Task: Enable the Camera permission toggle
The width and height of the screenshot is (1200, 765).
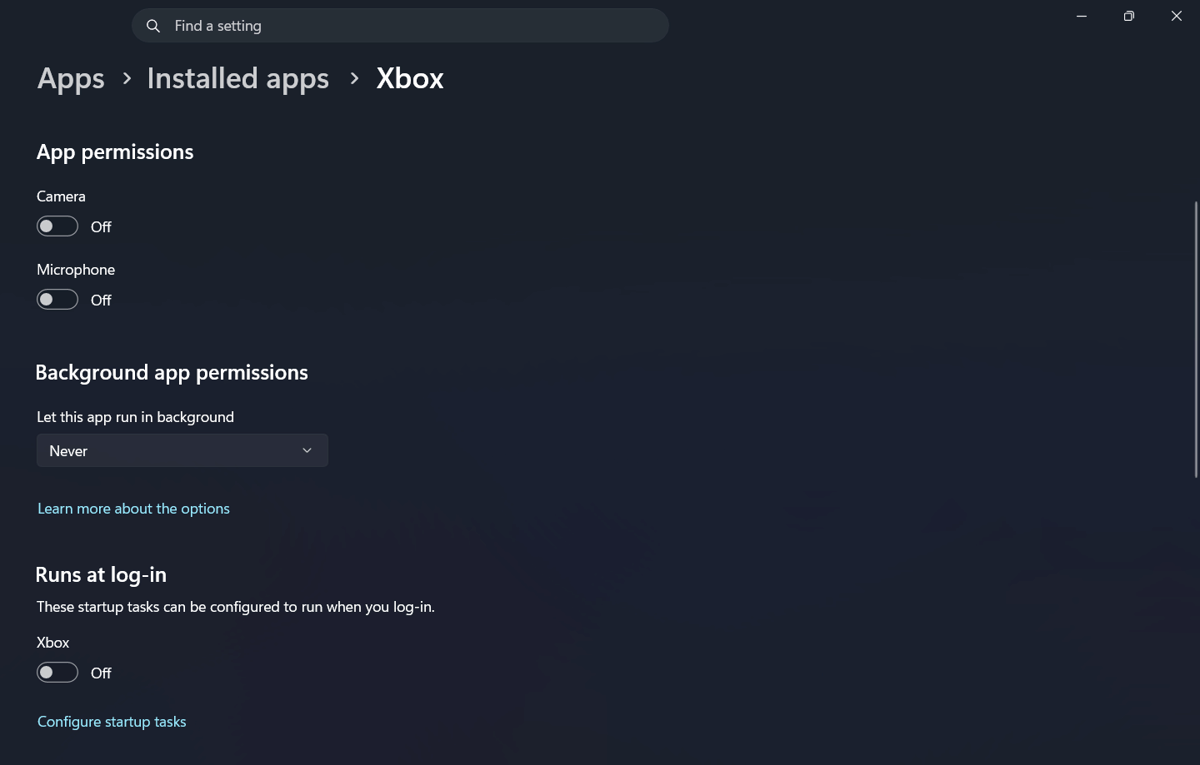Action: click(57, 225)
